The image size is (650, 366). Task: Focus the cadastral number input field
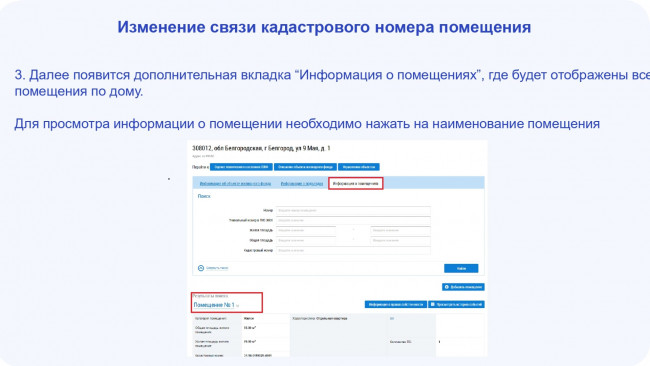353,250
